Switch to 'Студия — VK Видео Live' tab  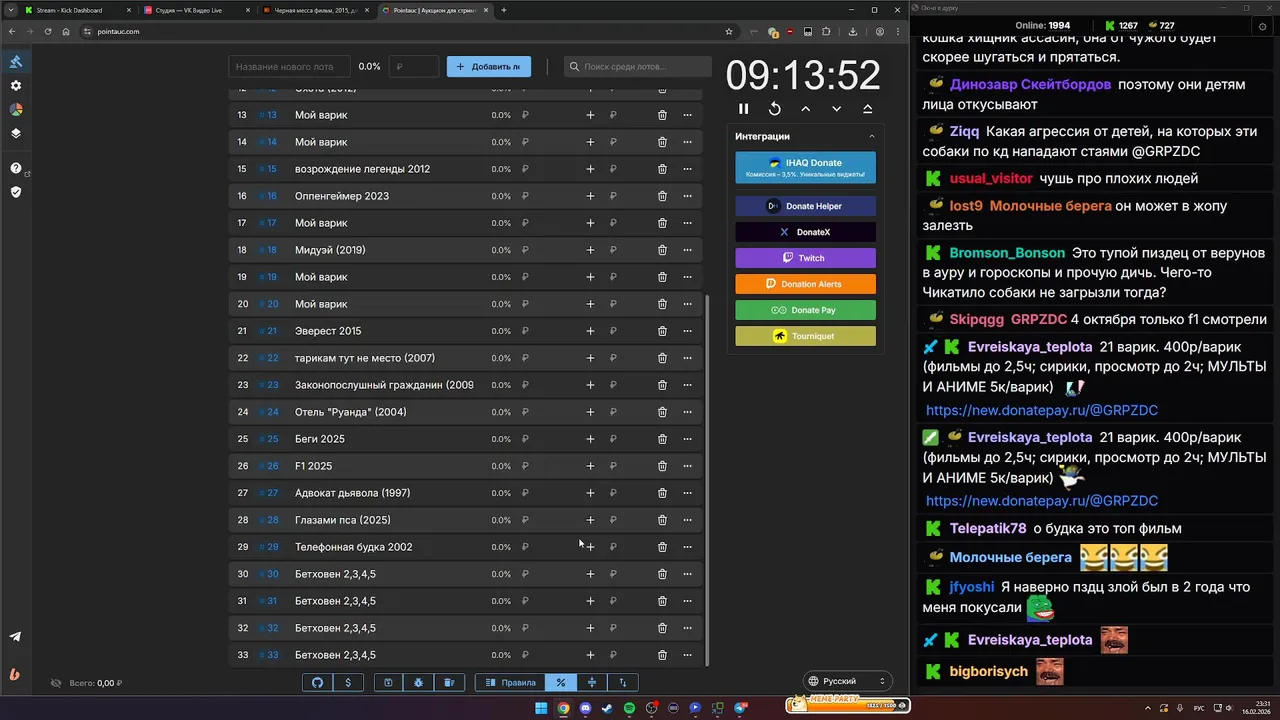197,10
